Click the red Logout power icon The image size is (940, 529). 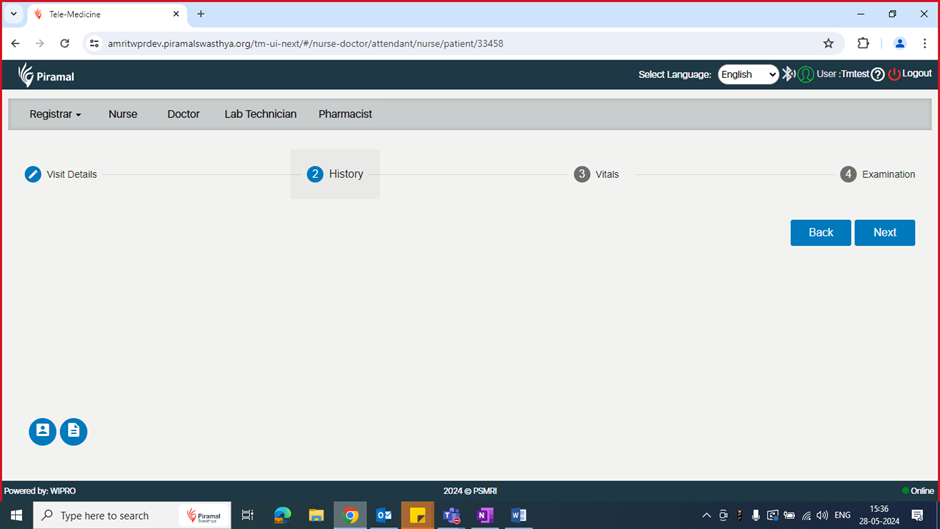click(894, 74)
